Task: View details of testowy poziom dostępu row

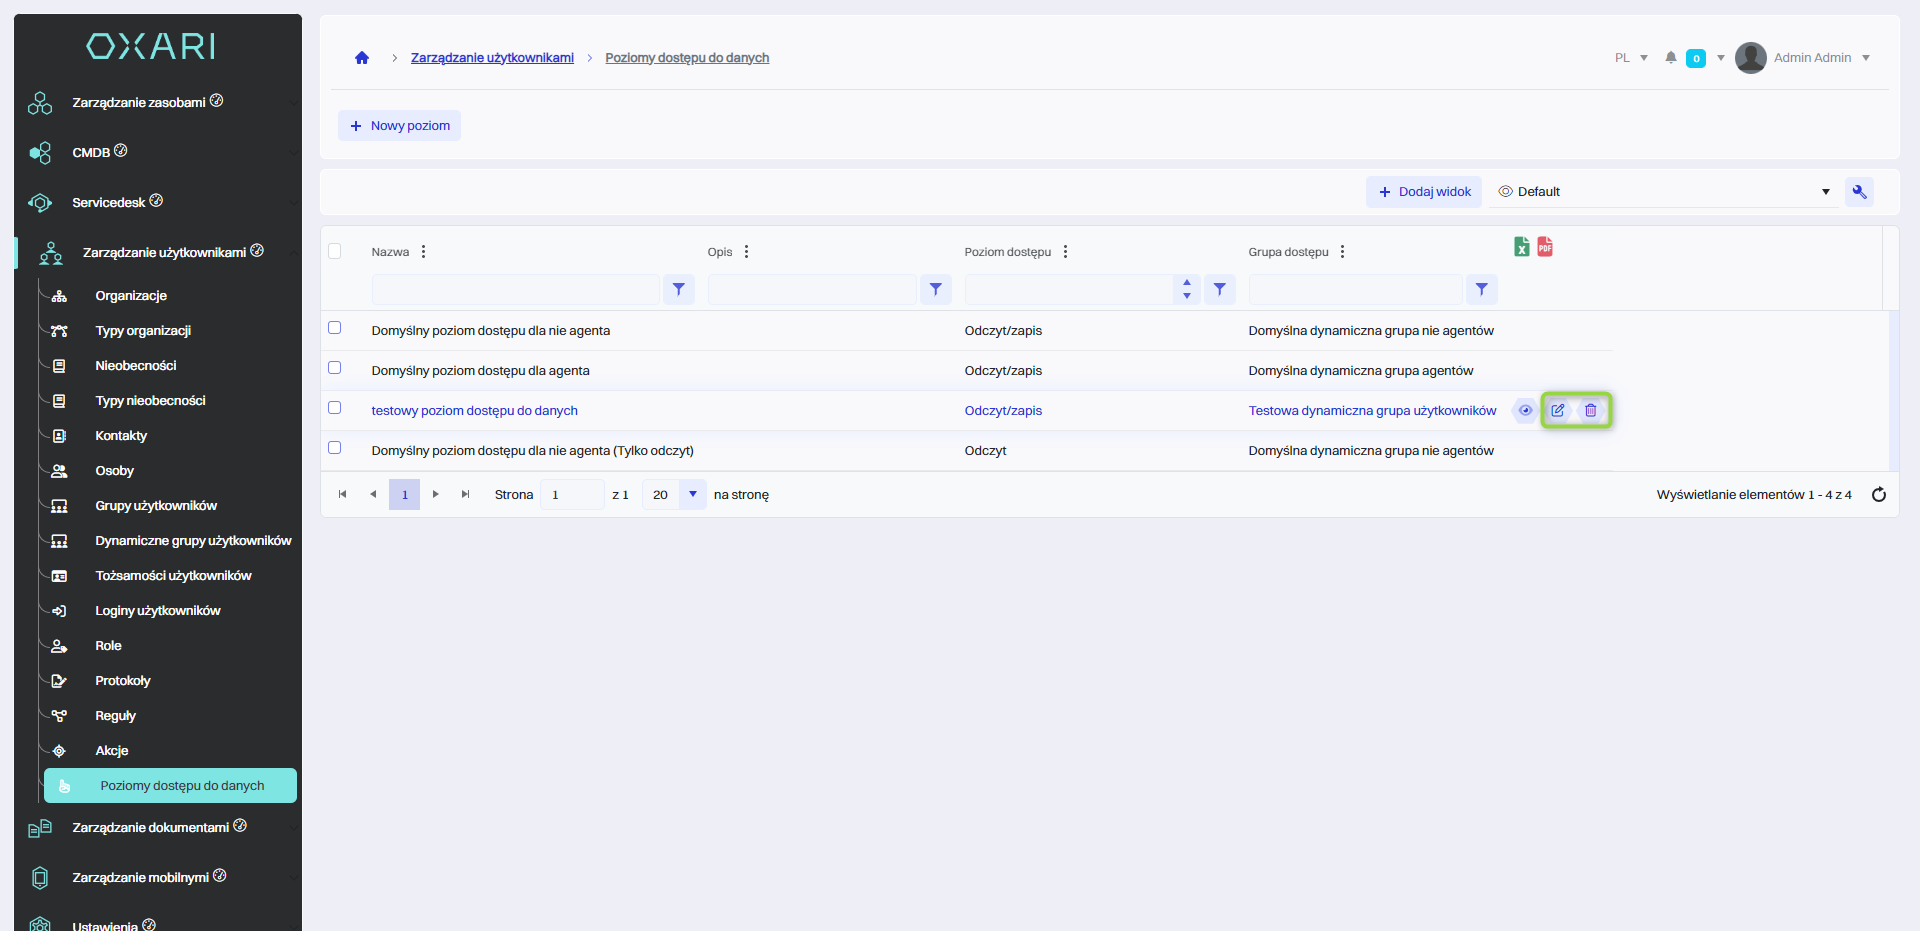Action: (1525, 410)
